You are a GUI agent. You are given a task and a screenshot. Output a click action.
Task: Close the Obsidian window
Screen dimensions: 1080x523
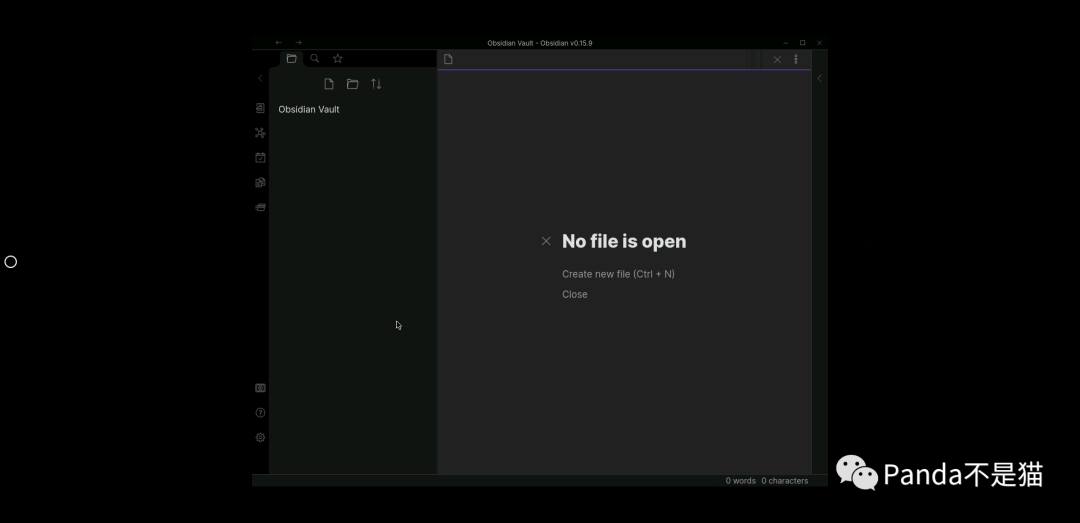[820, 43]
